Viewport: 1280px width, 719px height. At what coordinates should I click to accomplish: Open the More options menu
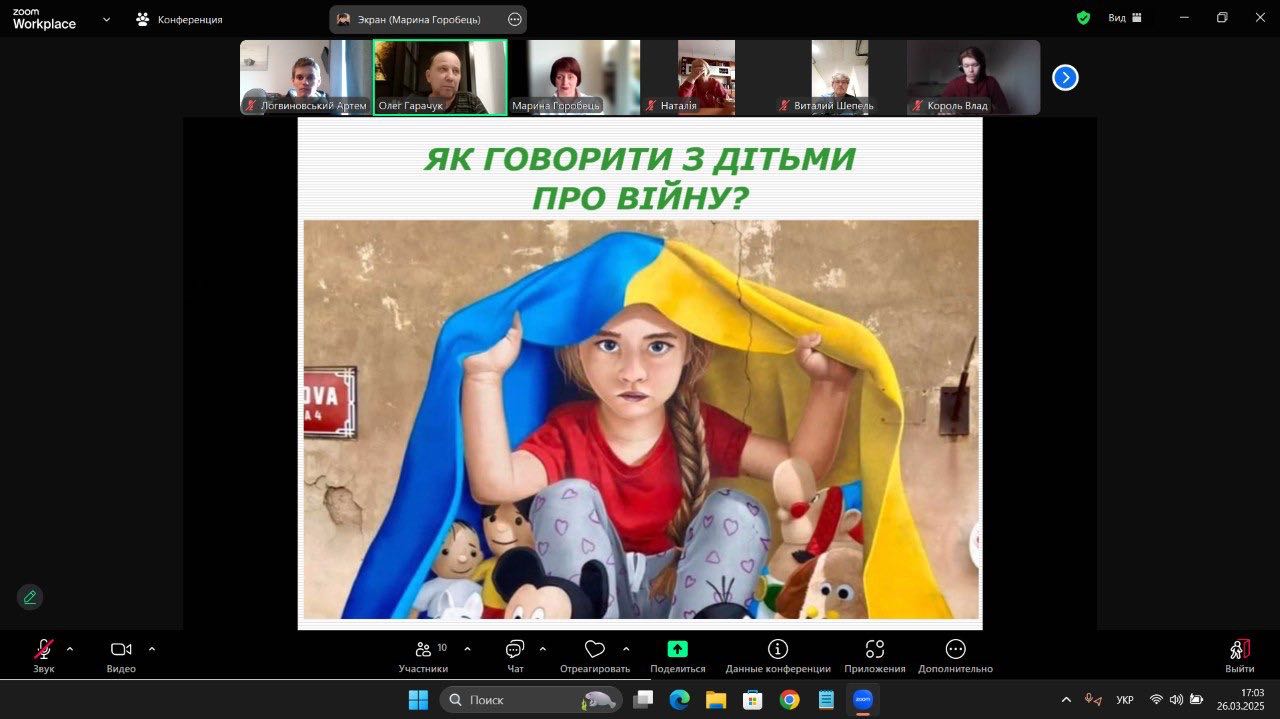tap(955, 655)
